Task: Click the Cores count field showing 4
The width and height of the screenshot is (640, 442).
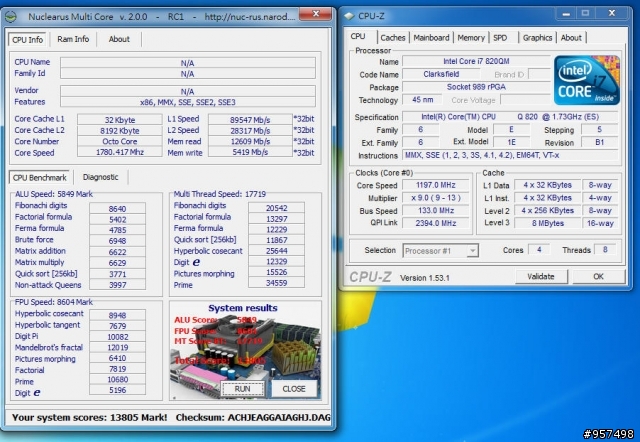Action: click(539, 249)
